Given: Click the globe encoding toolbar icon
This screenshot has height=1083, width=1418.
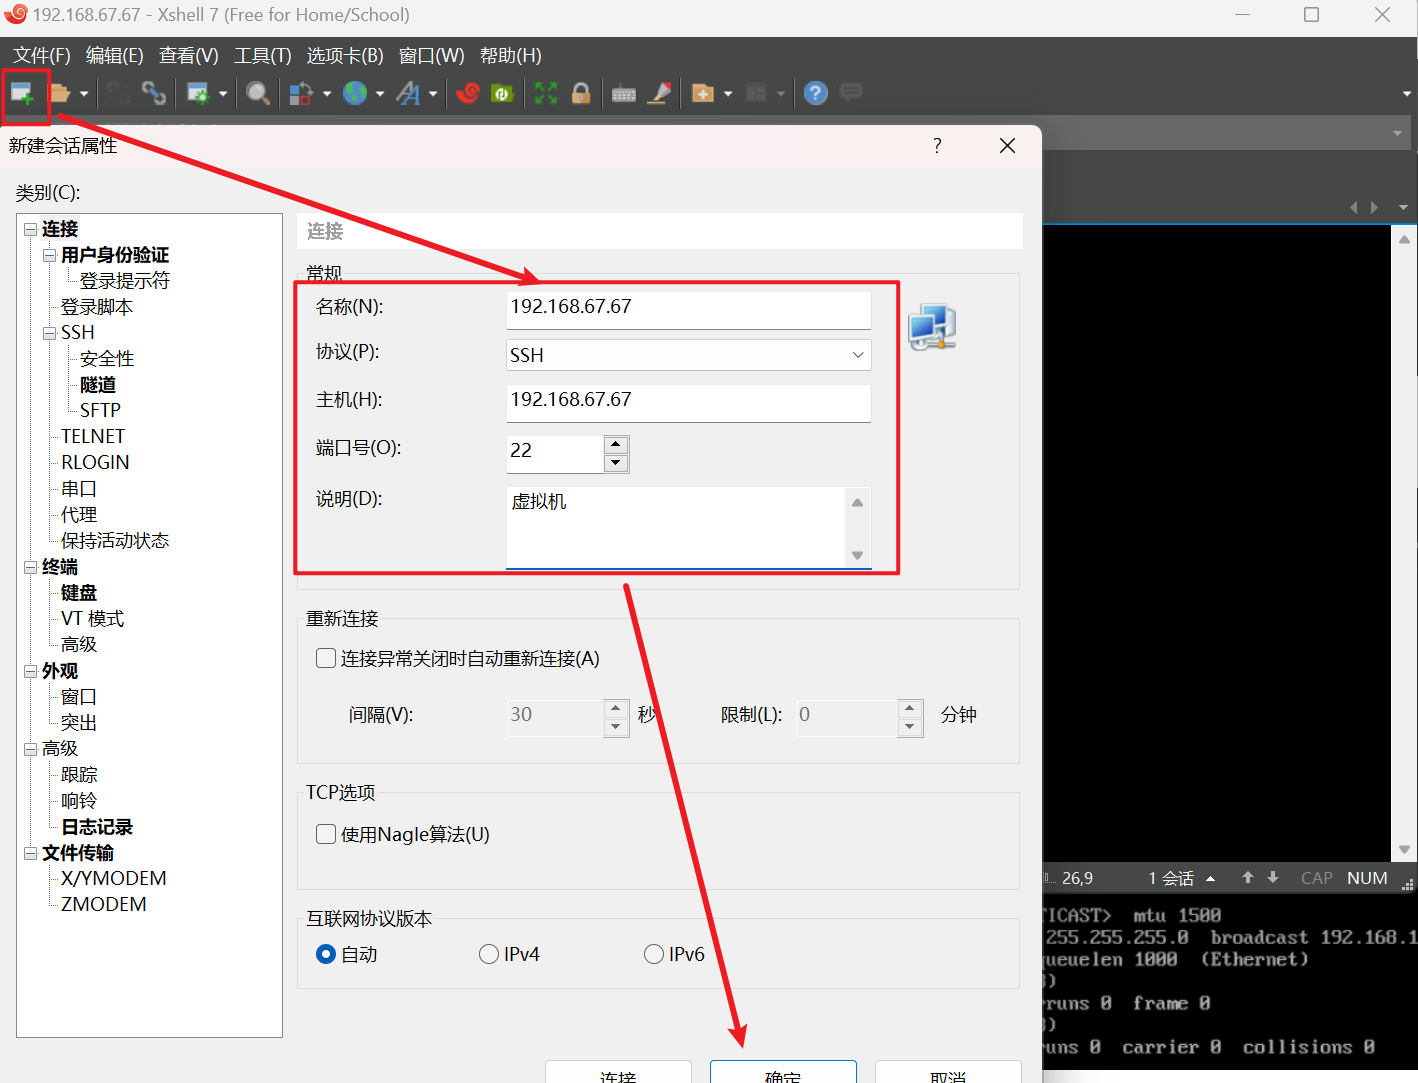Looking at the screenshot, I should [x=355, y=93].
